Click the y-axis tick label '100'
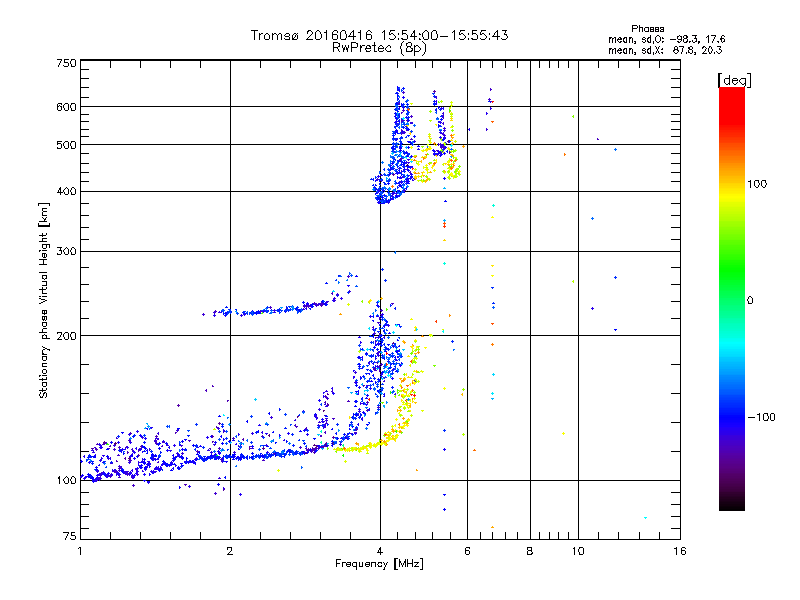800x600 pixels. click(x=66, y=481)
